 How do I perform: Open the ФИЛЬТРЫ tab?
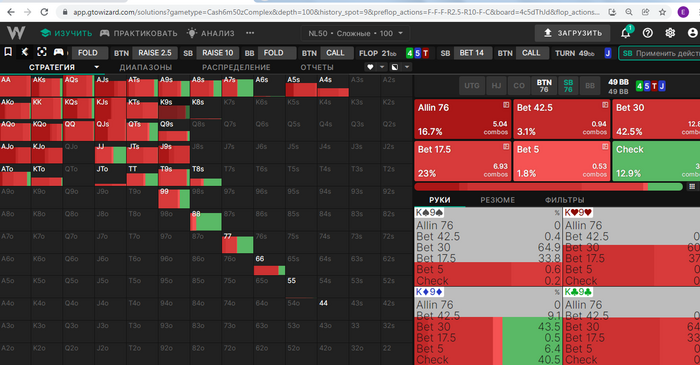click(x=564, y=200)
